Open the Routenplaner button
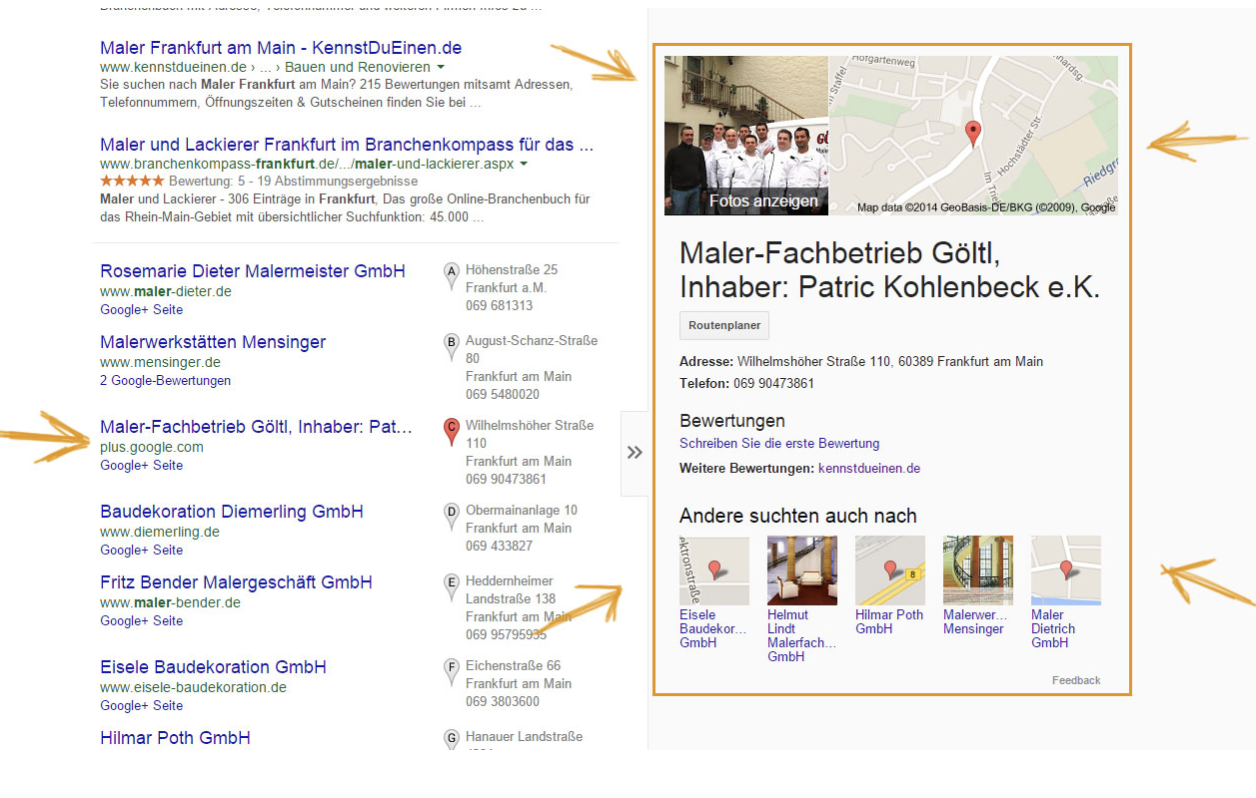The width and height of the screenshot is (1256, 798). (724, 326)
